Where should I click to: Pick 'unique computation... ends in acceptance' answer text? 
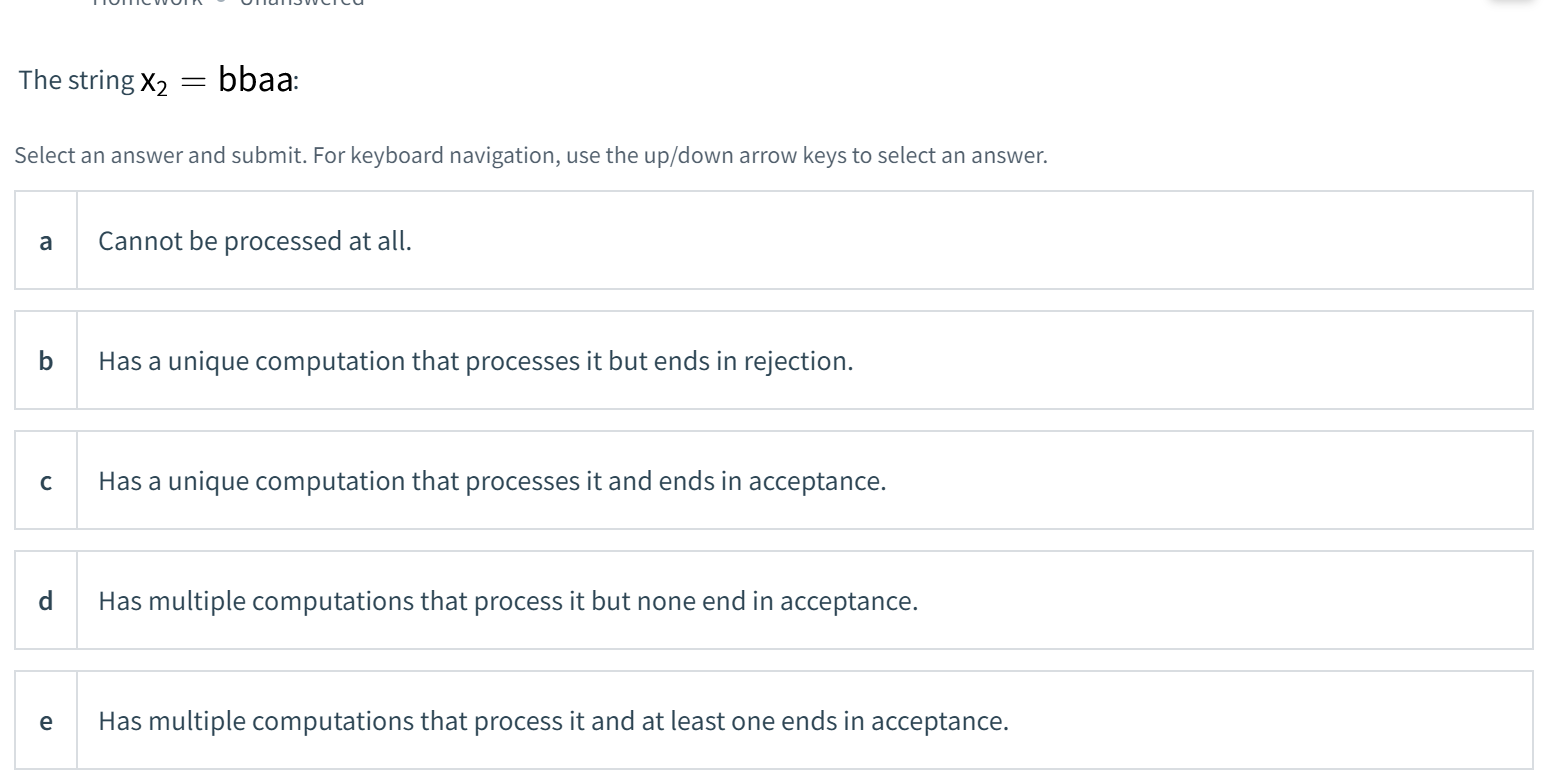pos(491,482)
